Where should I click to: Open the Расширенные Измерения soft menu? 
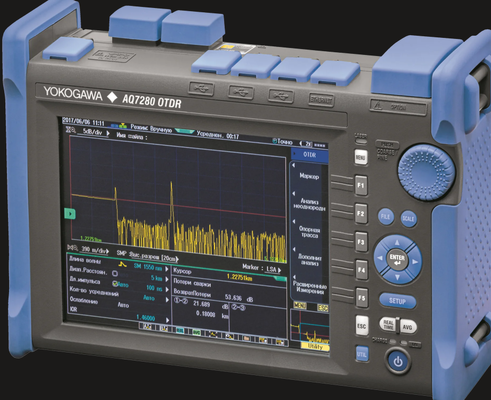(310, 288)
